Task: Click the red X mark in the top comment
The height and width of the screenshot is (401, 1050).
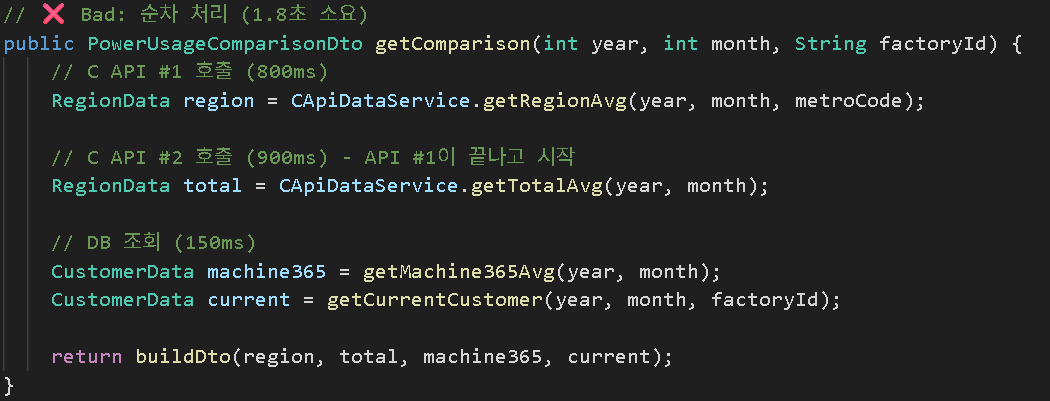Action: coord(51,16)
